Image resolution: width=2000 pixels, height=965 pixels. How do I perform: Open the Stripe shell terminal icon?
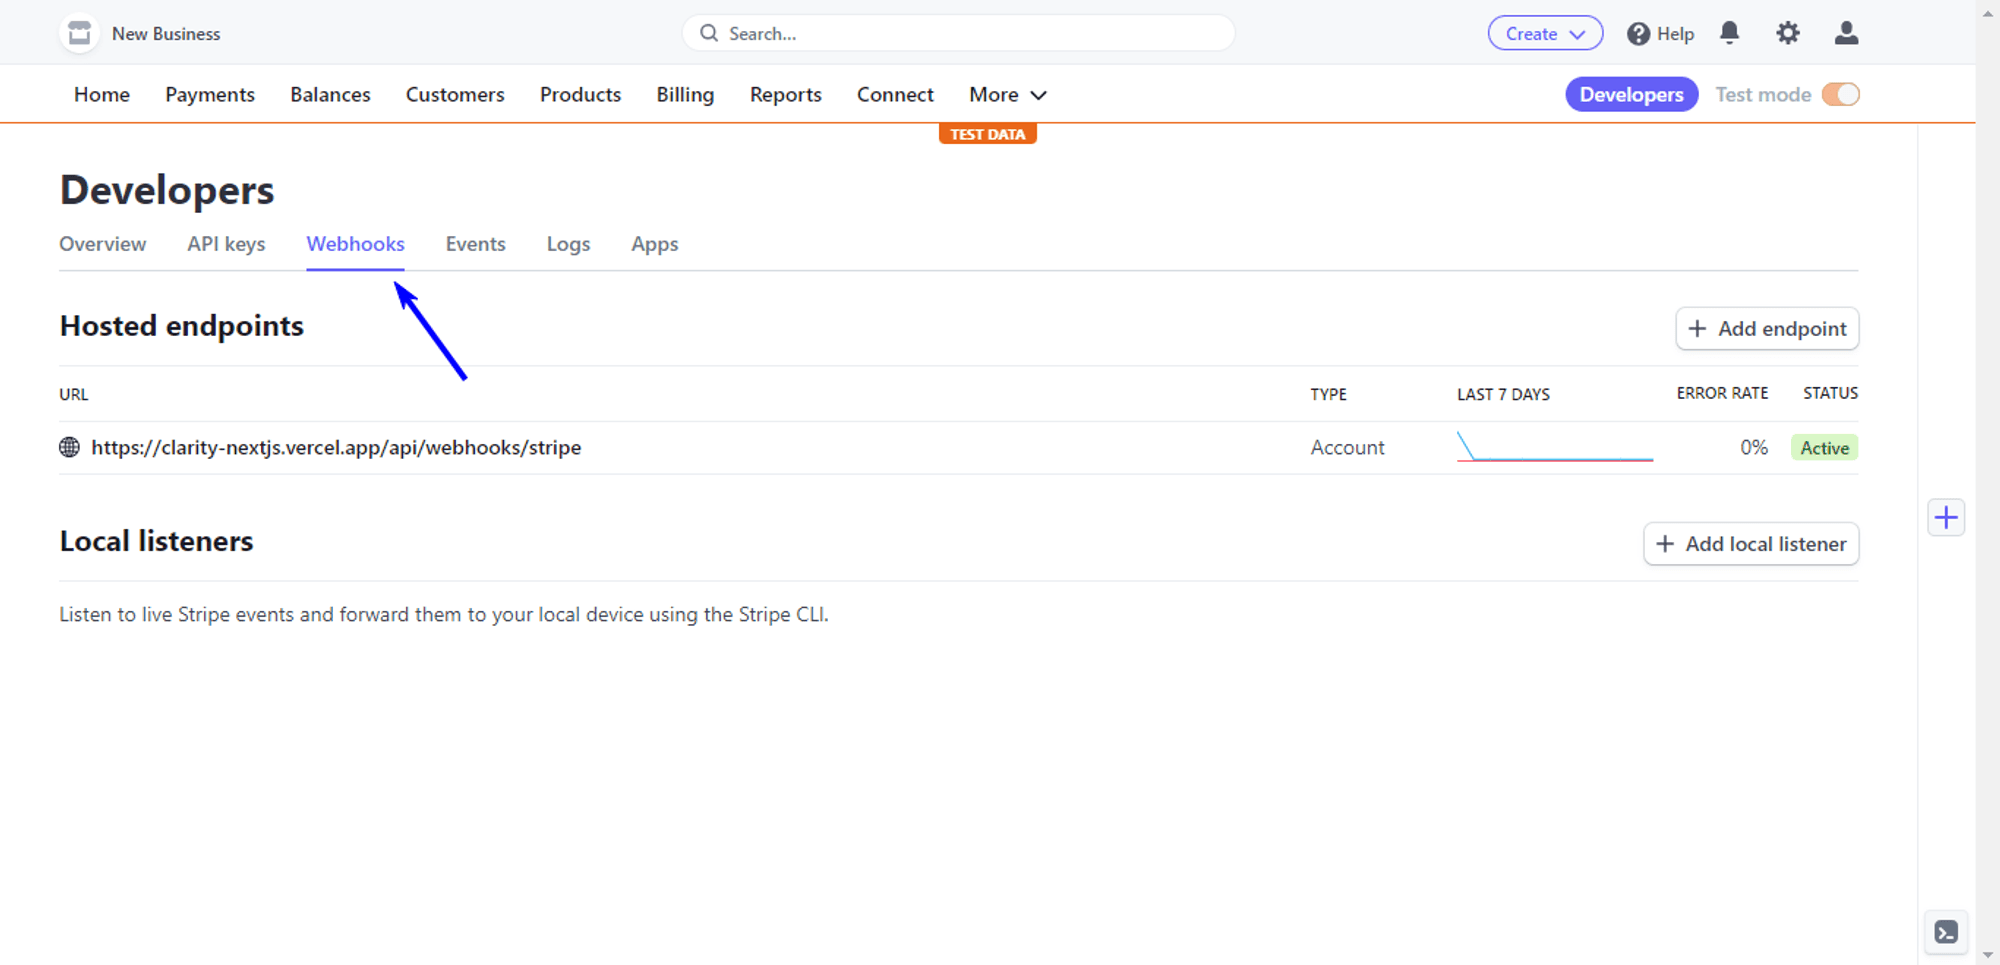click(x=1945, y=932)
